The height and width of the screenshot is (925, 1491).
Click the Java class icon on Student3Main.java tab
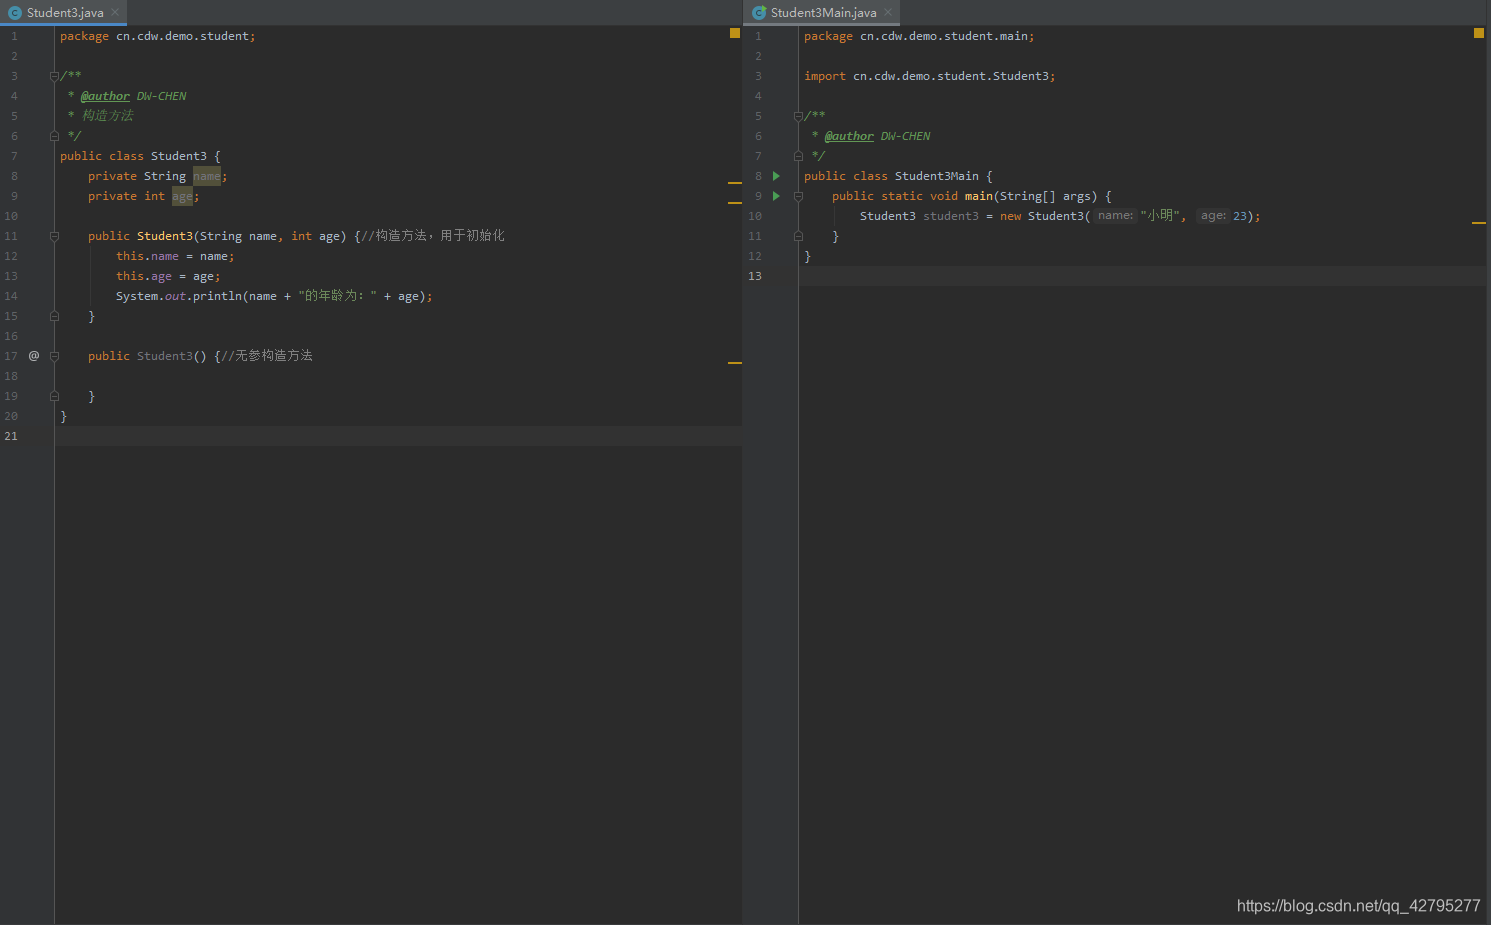pos(759,13)
